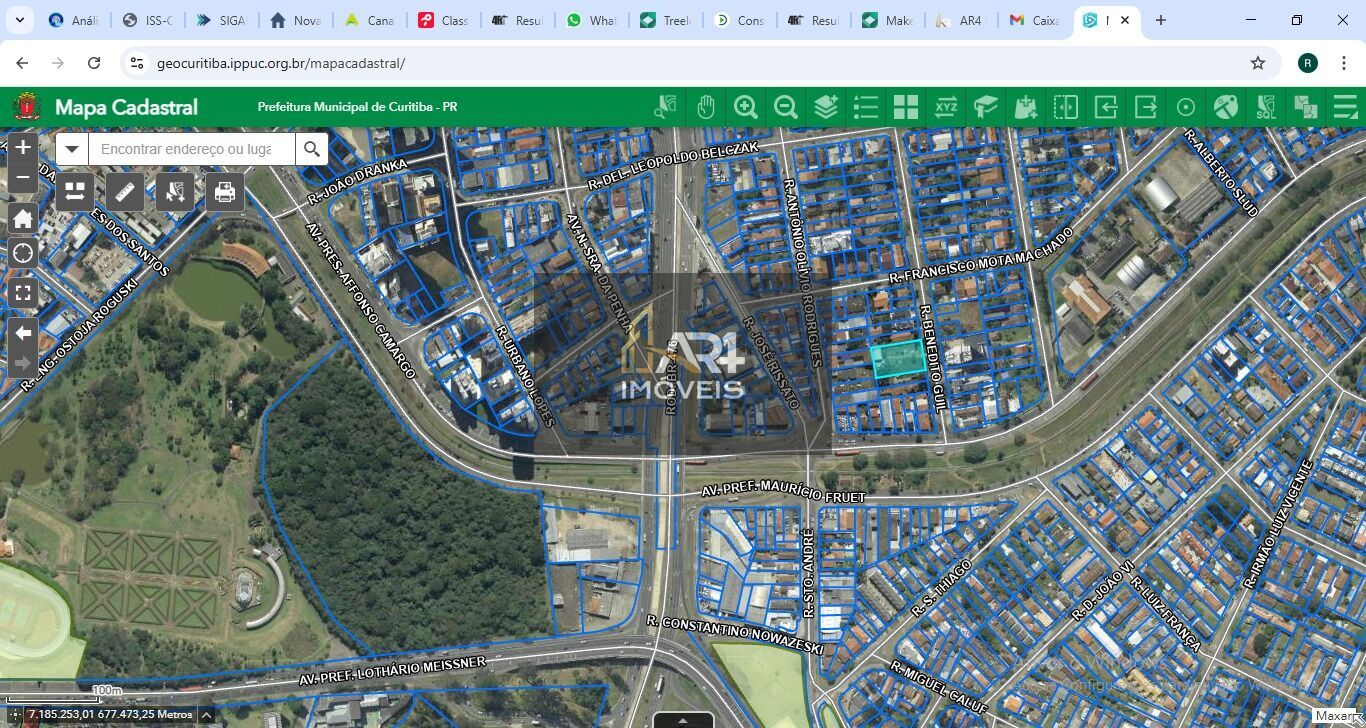This screenshot has height=728, width=1366.
Task: Open the XYZ coordinate conversion tool
Action: tap(946, 107)
